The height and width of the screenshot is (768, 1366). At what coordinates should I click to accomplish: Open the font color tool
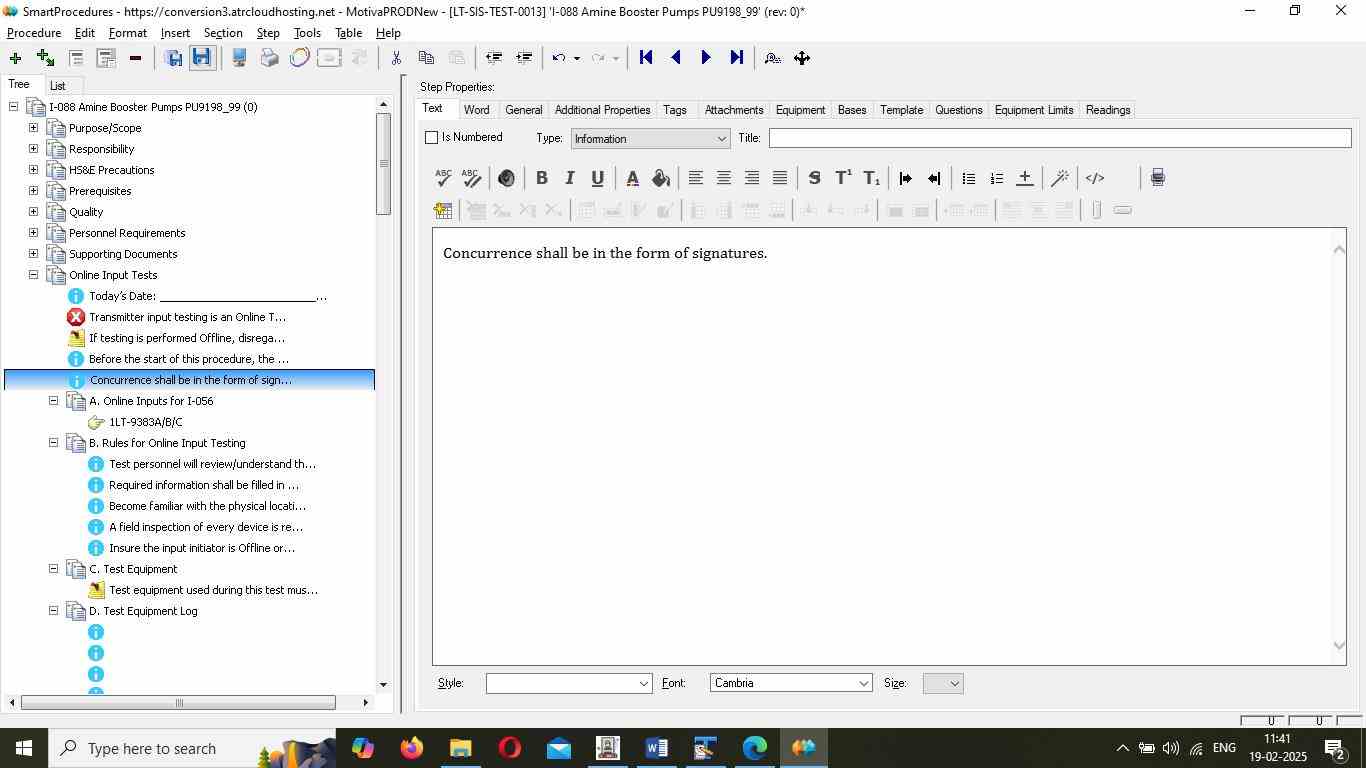click(x=632, y=178)
